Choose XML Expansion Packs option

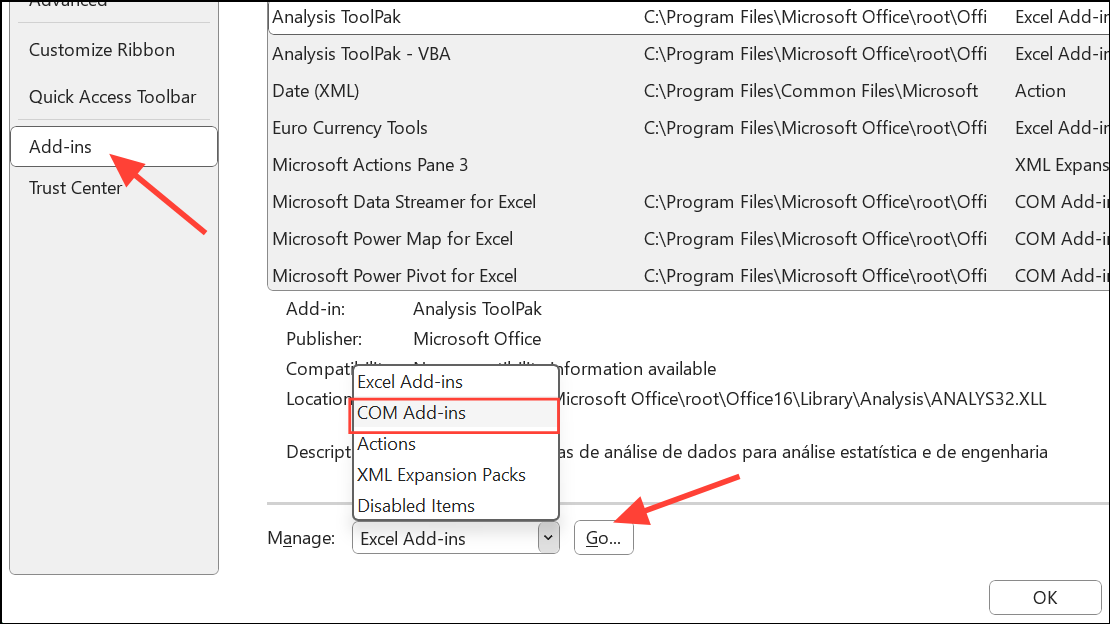(x=441, y=474)
